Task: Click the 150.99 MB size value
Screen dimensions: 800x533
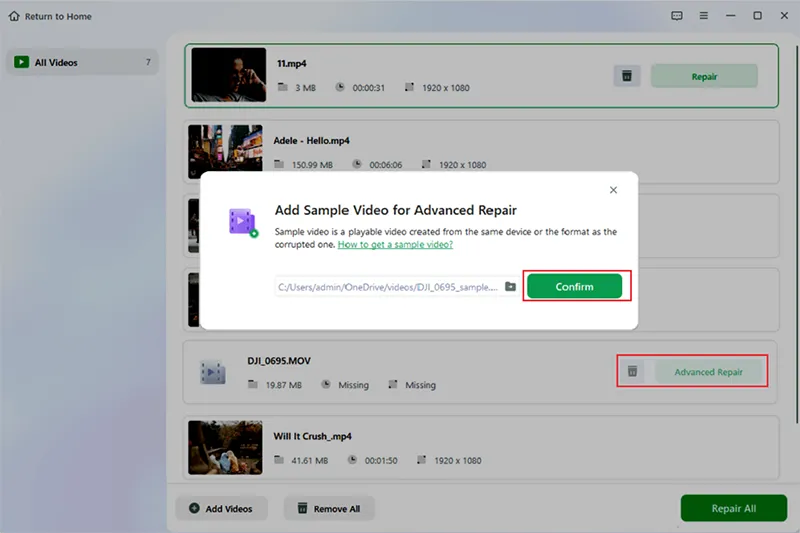Action: (x=312, y=165)
